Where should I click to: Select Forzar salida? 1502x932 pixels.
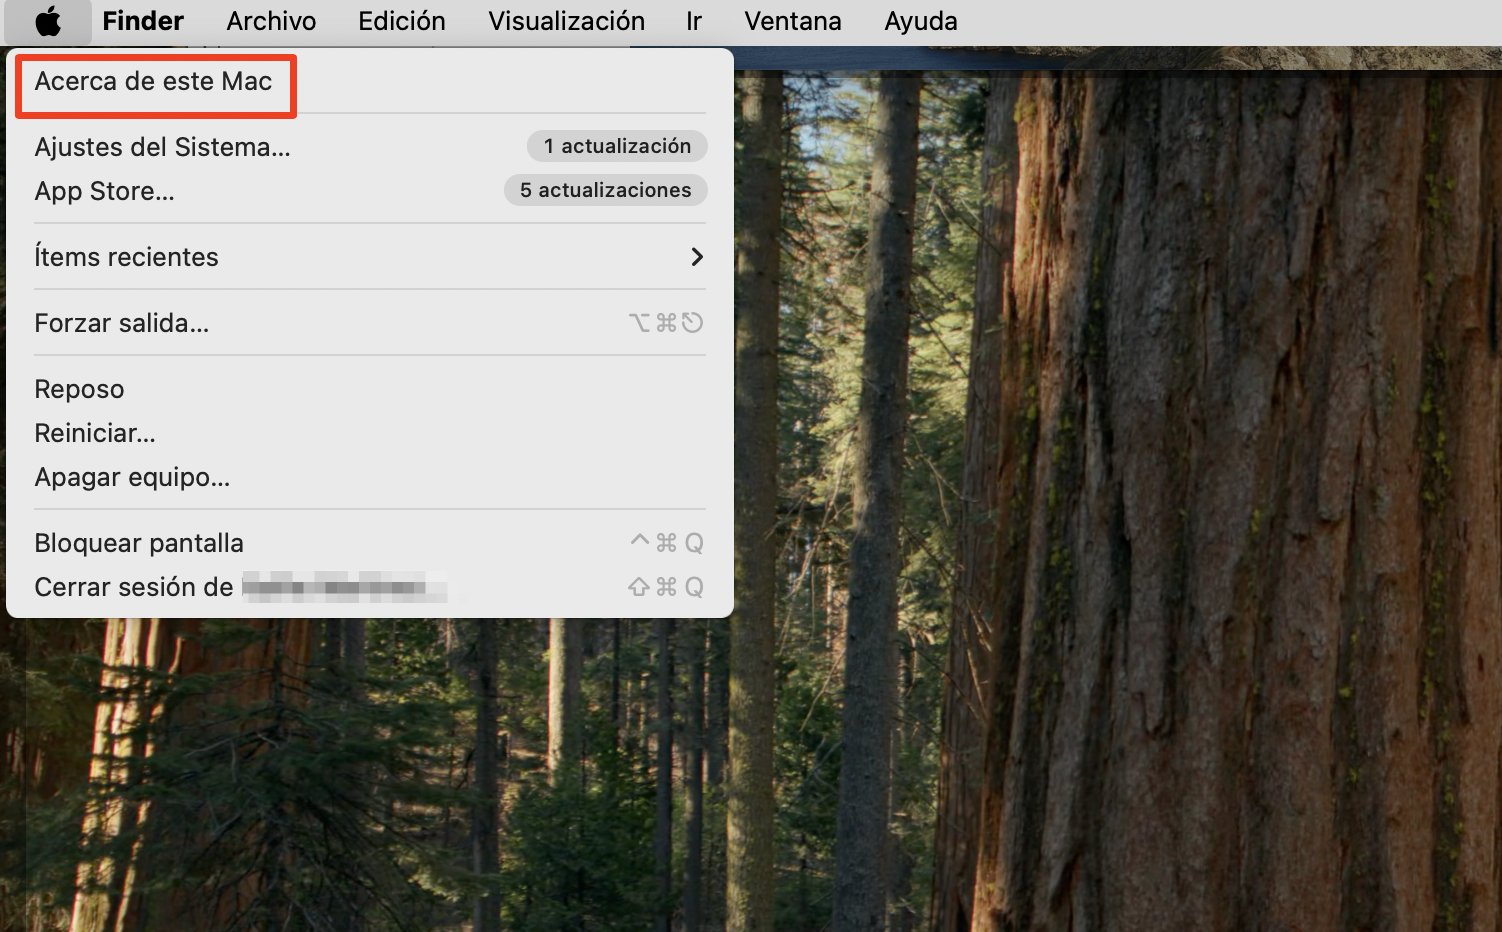pyautogui.click(x=121, y=322)
